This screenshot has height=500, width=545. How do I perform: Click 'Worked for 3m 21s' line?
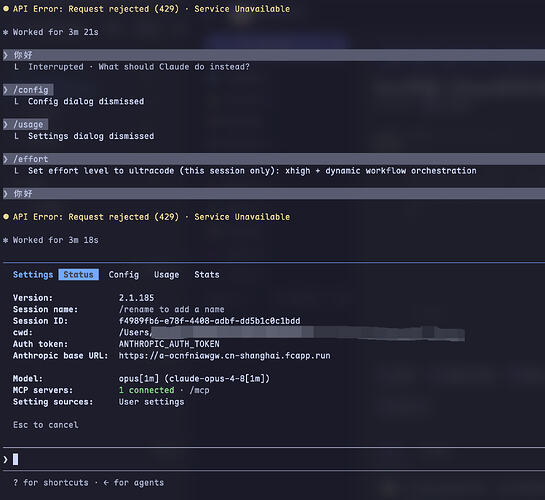(x=56, y=32)
